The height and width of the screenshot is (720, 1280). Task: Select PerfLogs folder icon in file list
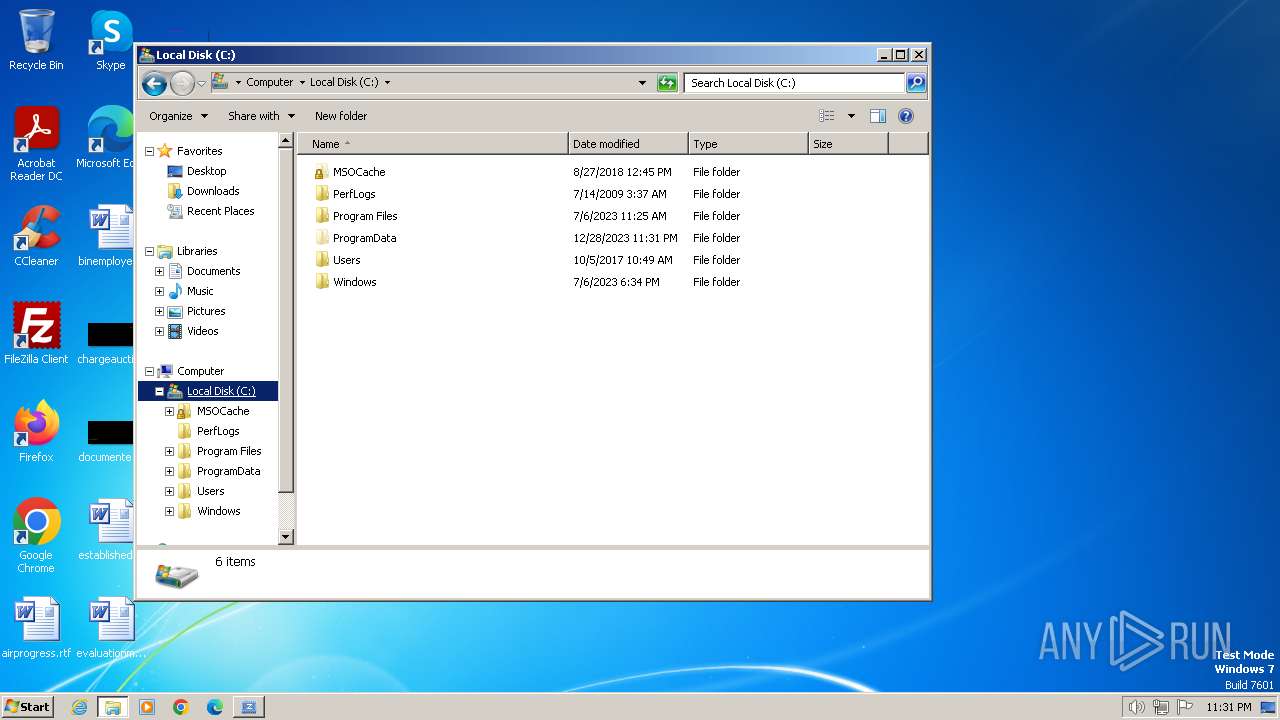(321, 194)
